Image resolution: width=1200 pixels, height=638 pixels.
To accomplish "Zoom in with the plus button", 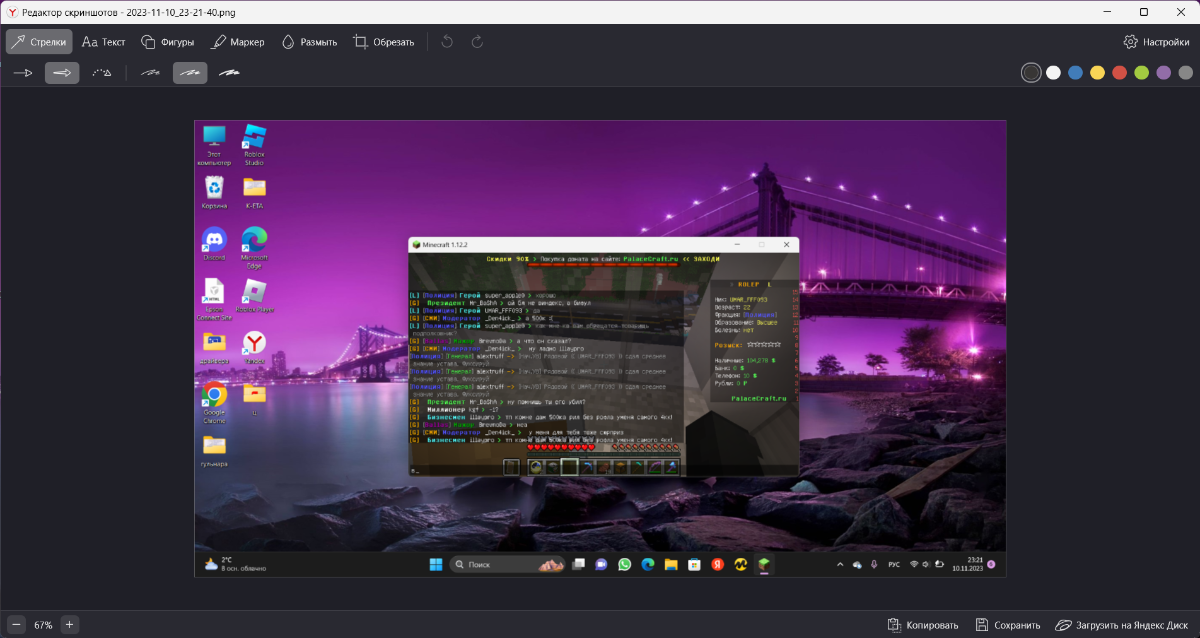I will tap(69, 624).
